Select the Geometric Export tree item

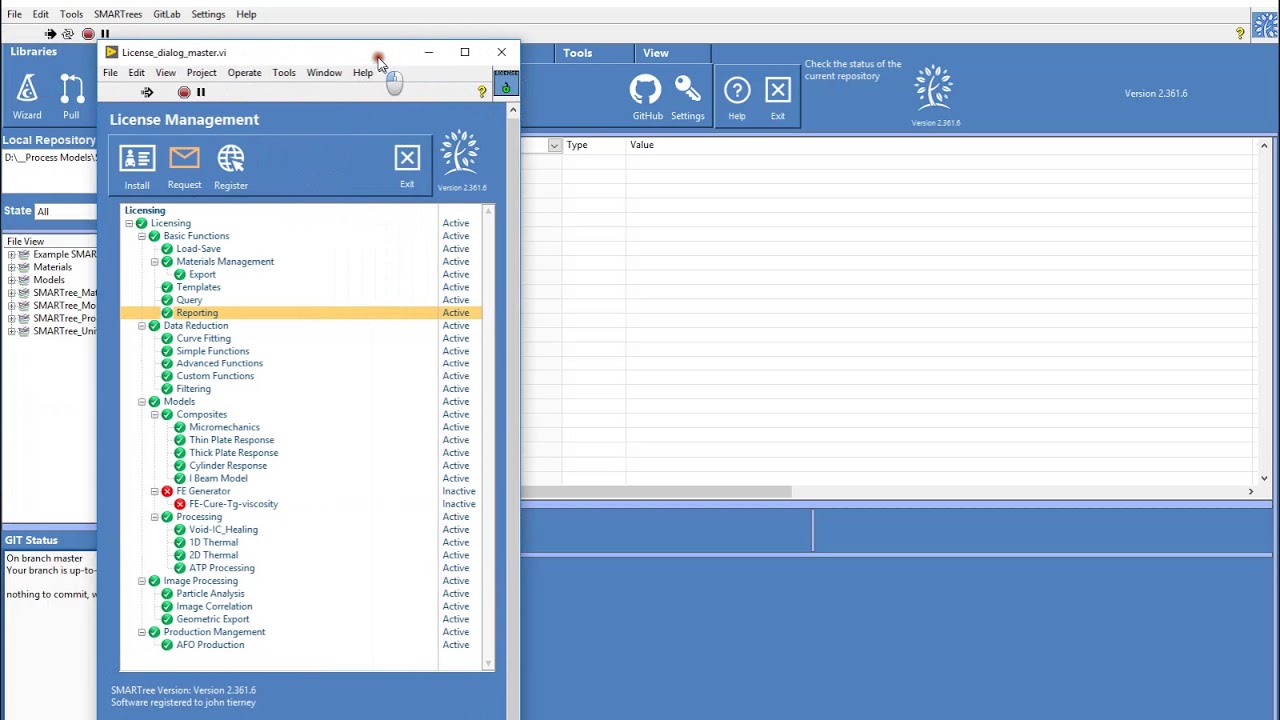(213, 619)
